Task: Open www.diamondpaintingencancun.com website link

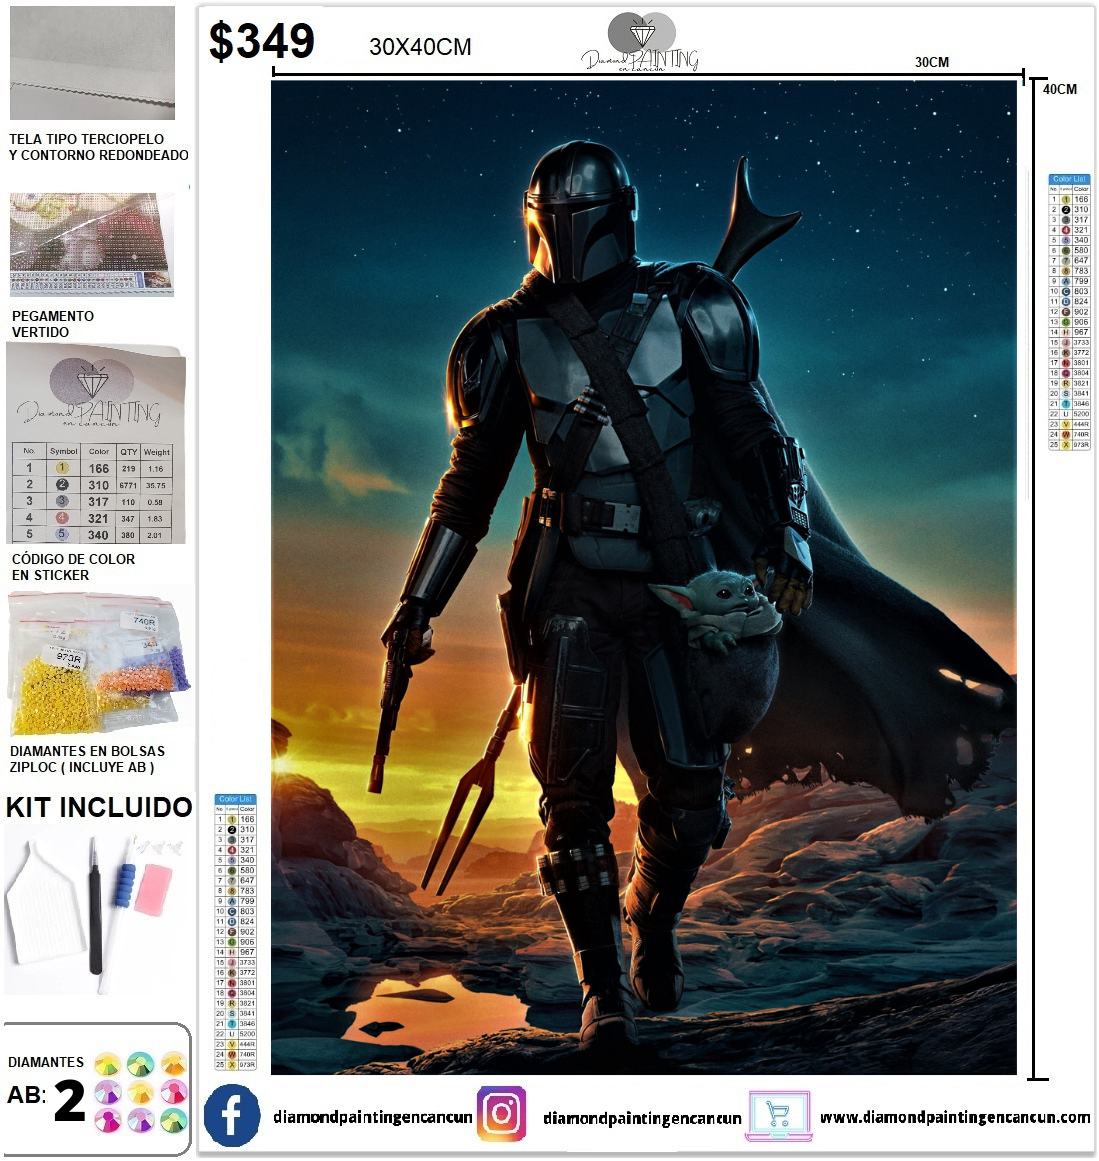Action: 954,1117
